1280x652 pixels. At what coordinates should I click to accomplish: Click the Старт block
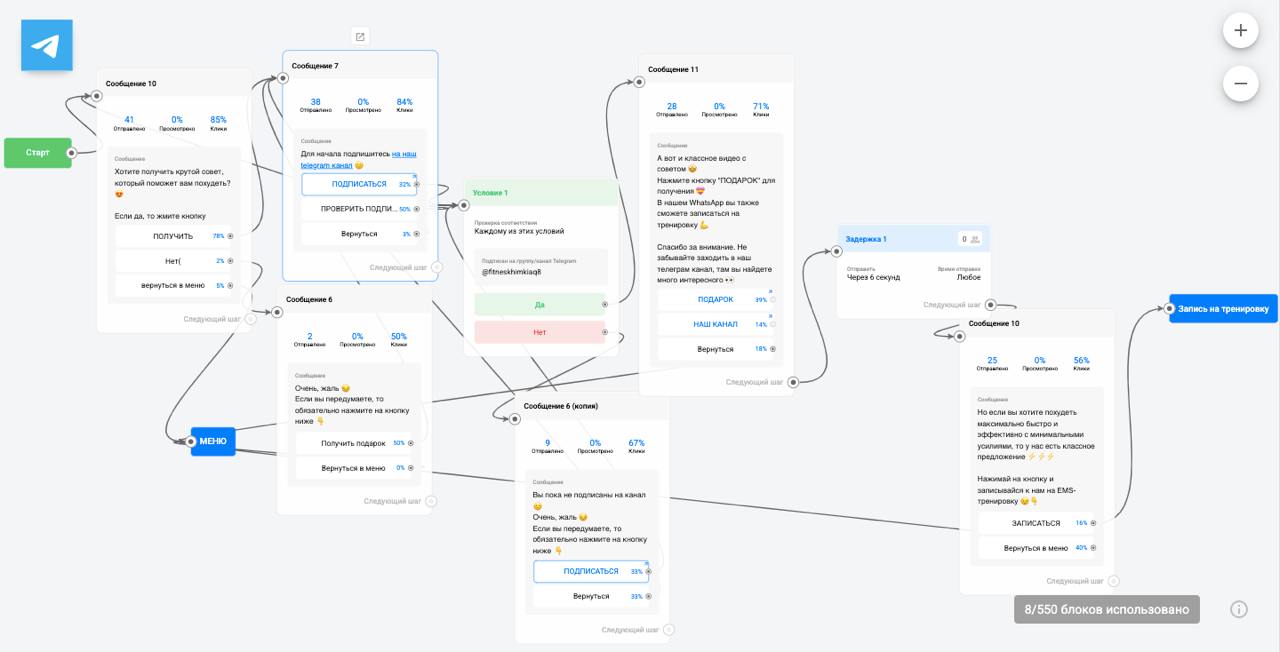point(37,153)
